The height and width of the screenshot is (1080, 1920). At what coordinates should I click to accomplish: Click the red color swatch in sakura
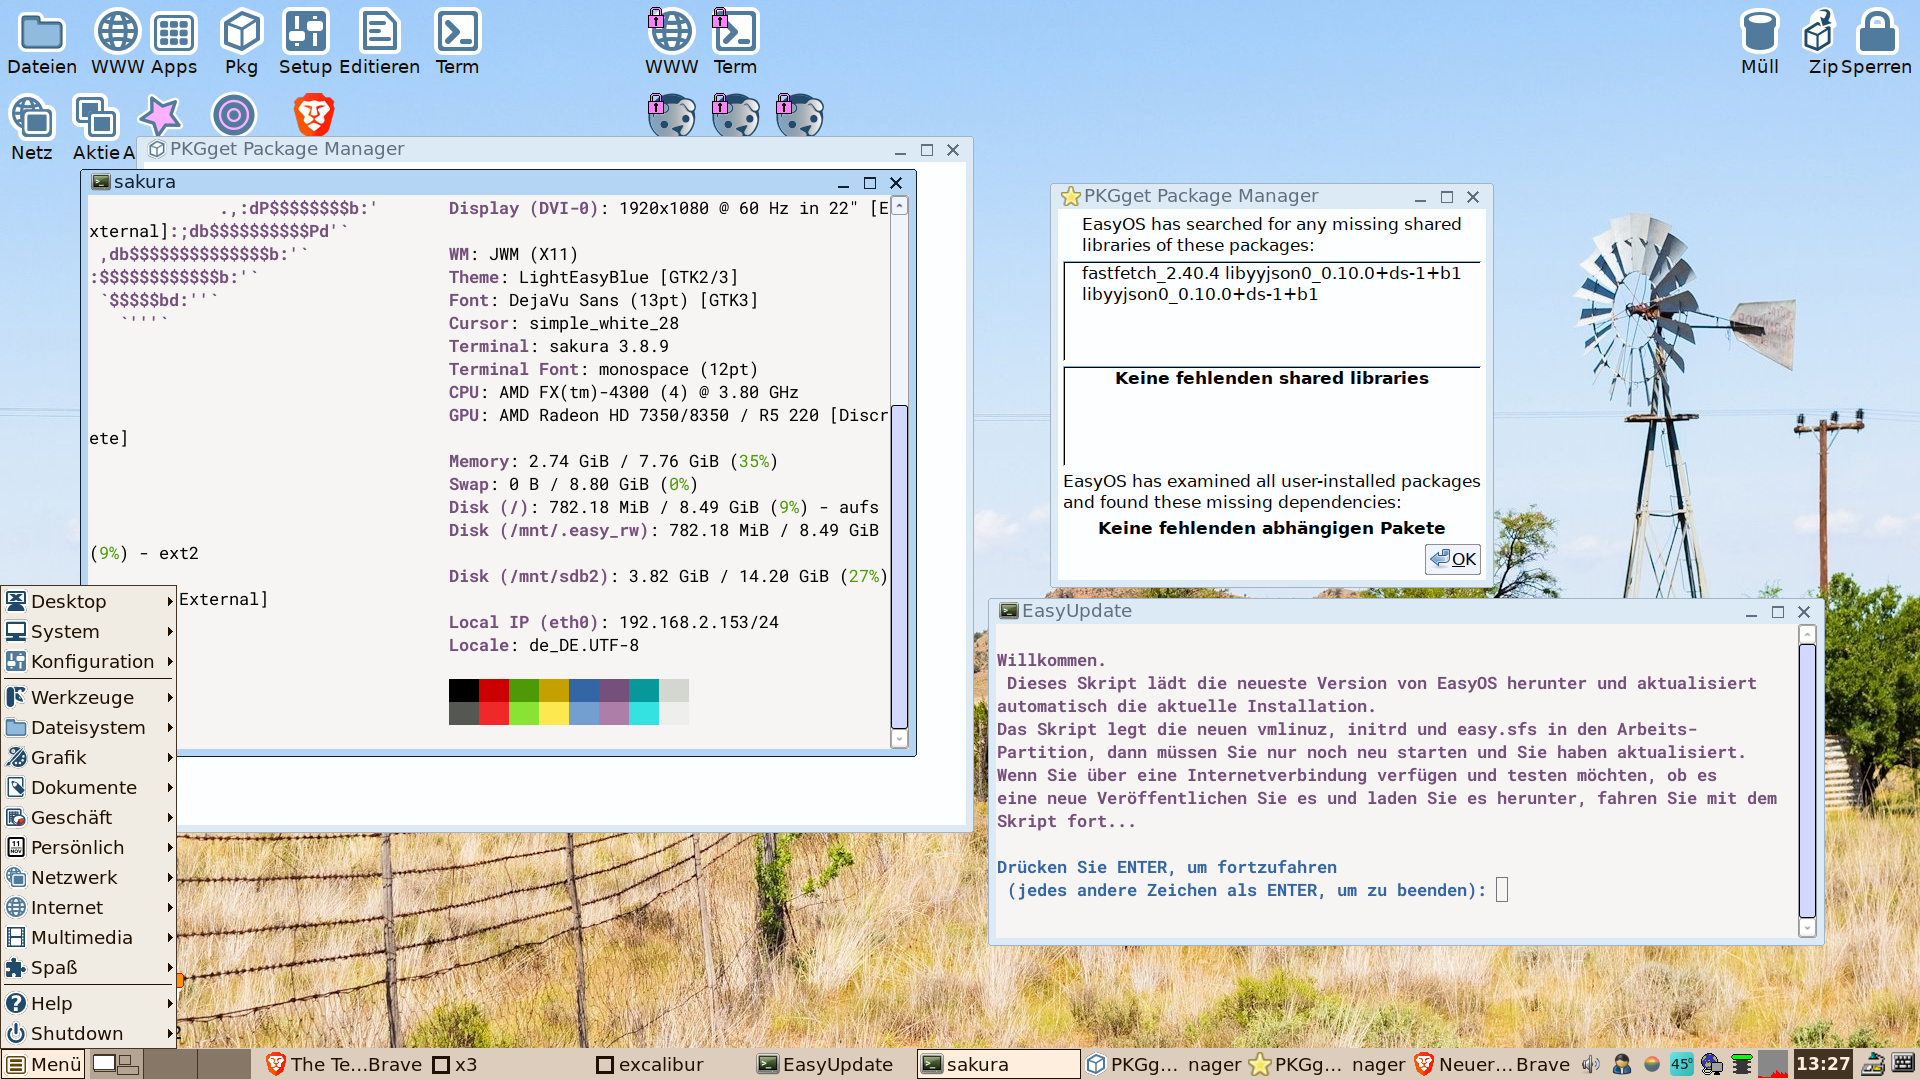[x=493, y=690]
